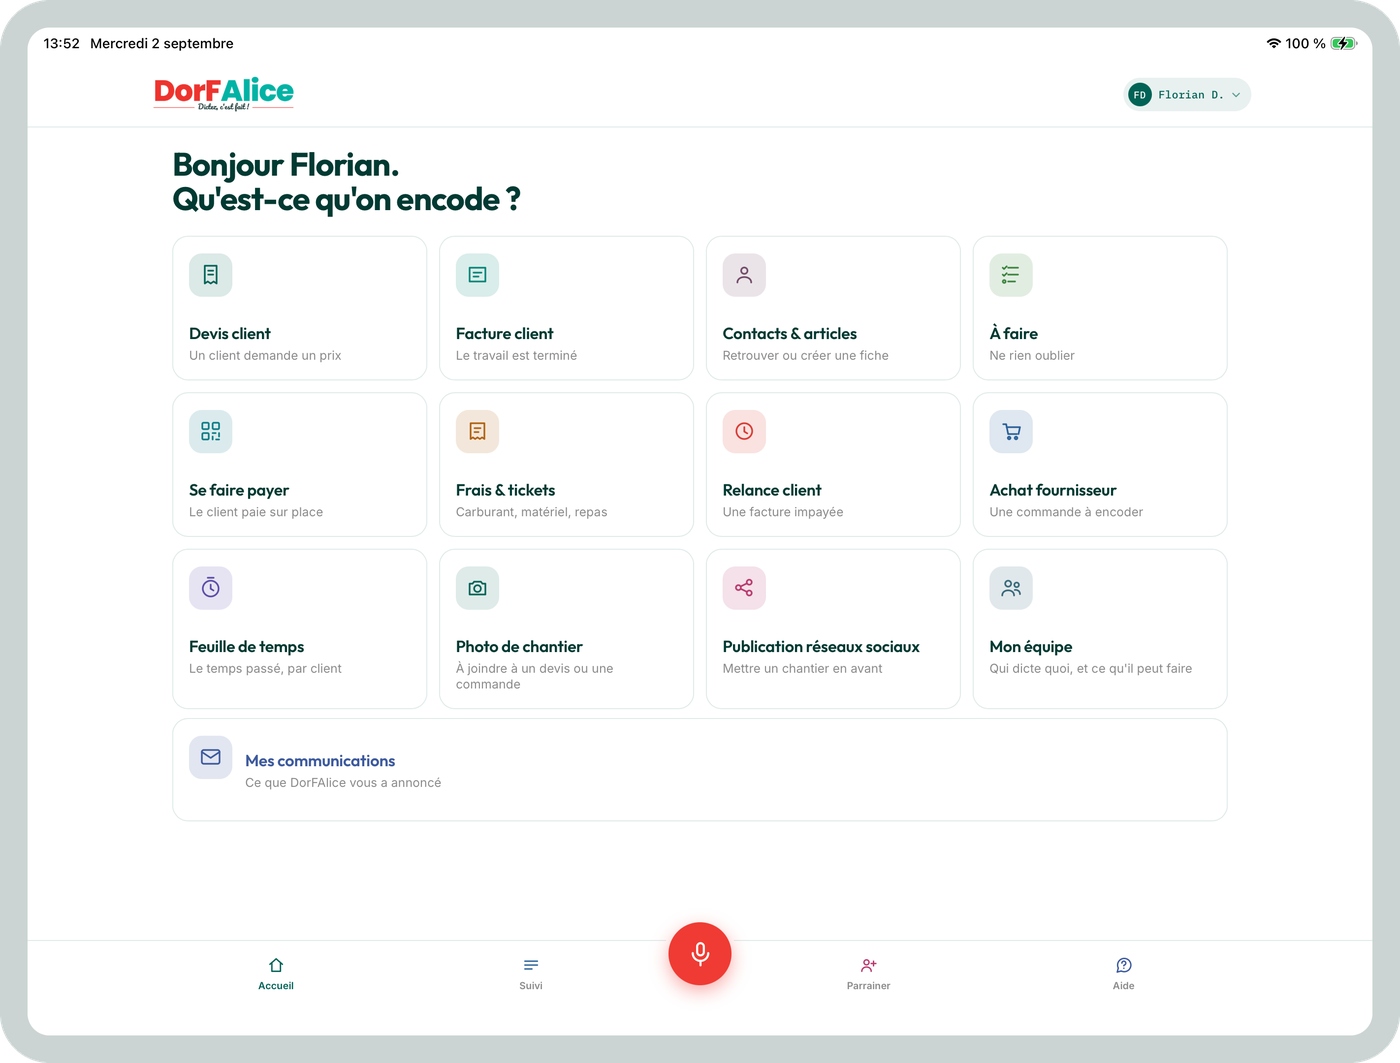Image resolution: width=1400 pixels, height=1063 pixels.
Task: Open the Suivi tab
Action: (531, 973)
